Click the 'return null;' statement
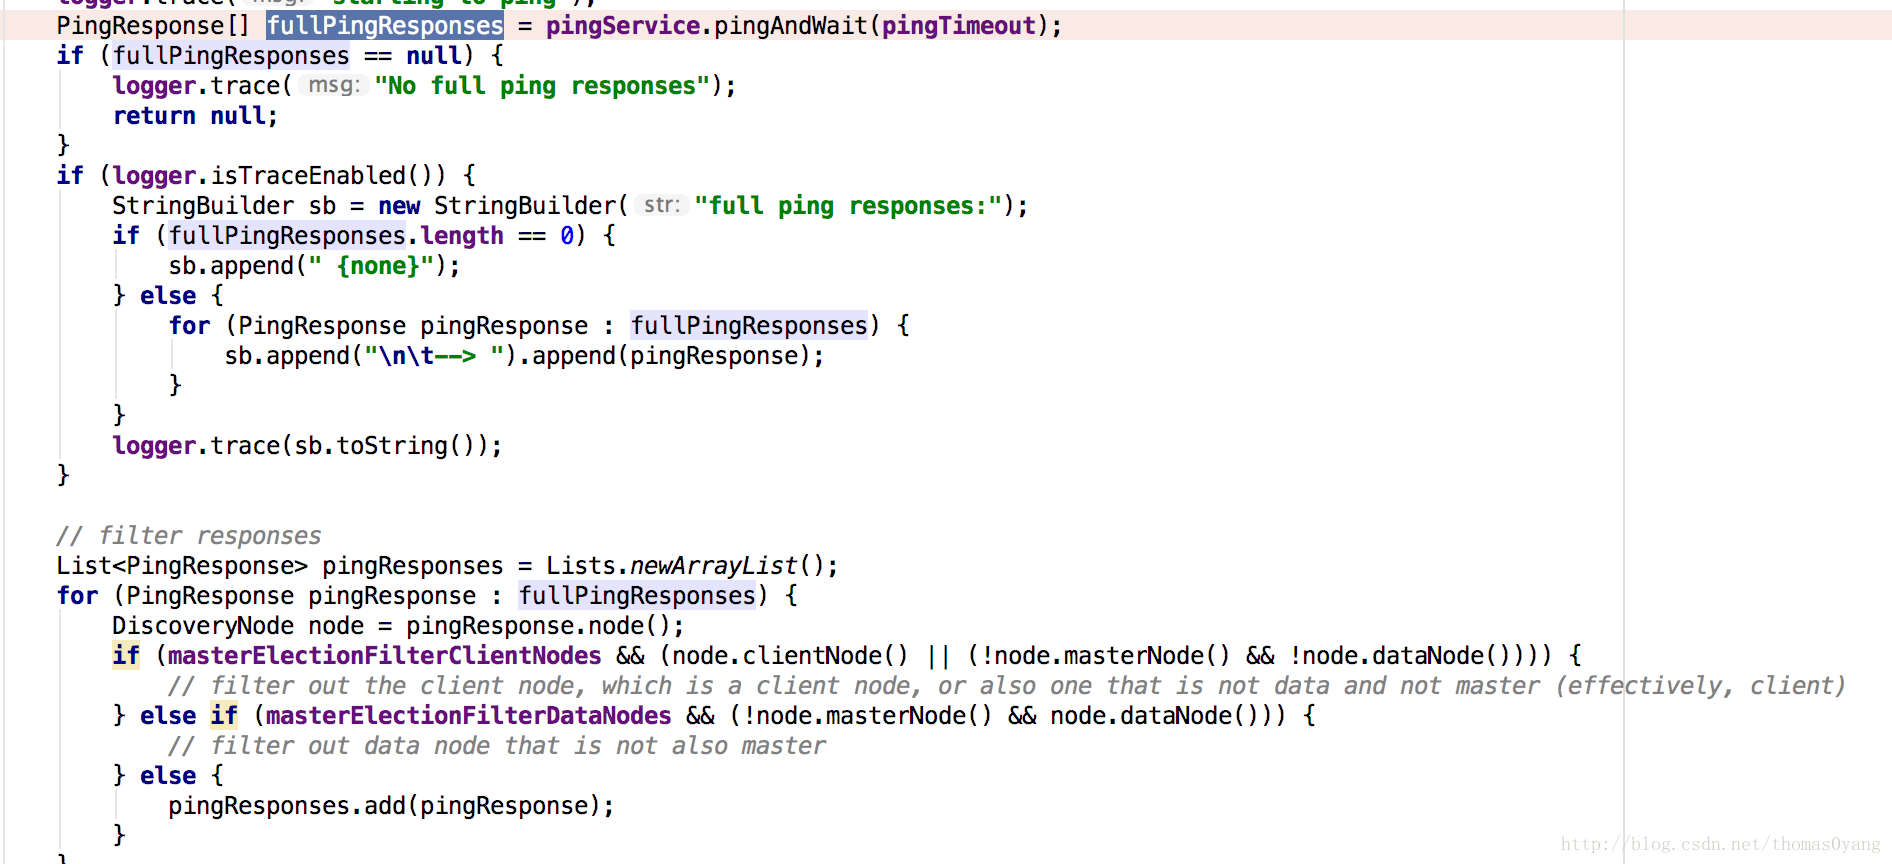 tap(195, 116)
